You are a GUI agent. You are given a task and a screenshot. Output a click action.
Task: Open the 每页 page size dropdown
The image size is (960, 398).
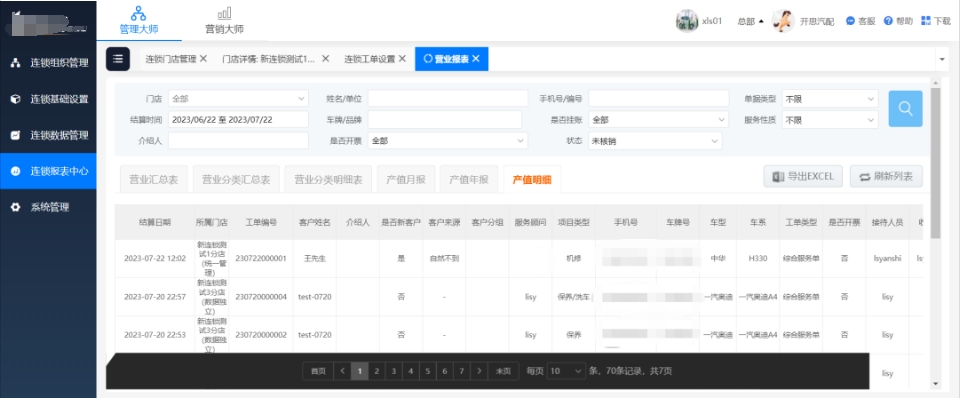[566, 371]
